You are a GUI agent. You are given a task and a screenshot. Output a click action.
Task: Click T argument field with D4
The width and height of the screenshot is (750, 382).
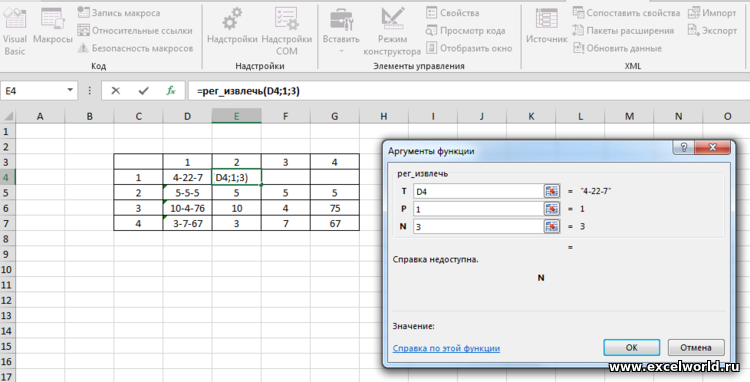coord(477,192)
